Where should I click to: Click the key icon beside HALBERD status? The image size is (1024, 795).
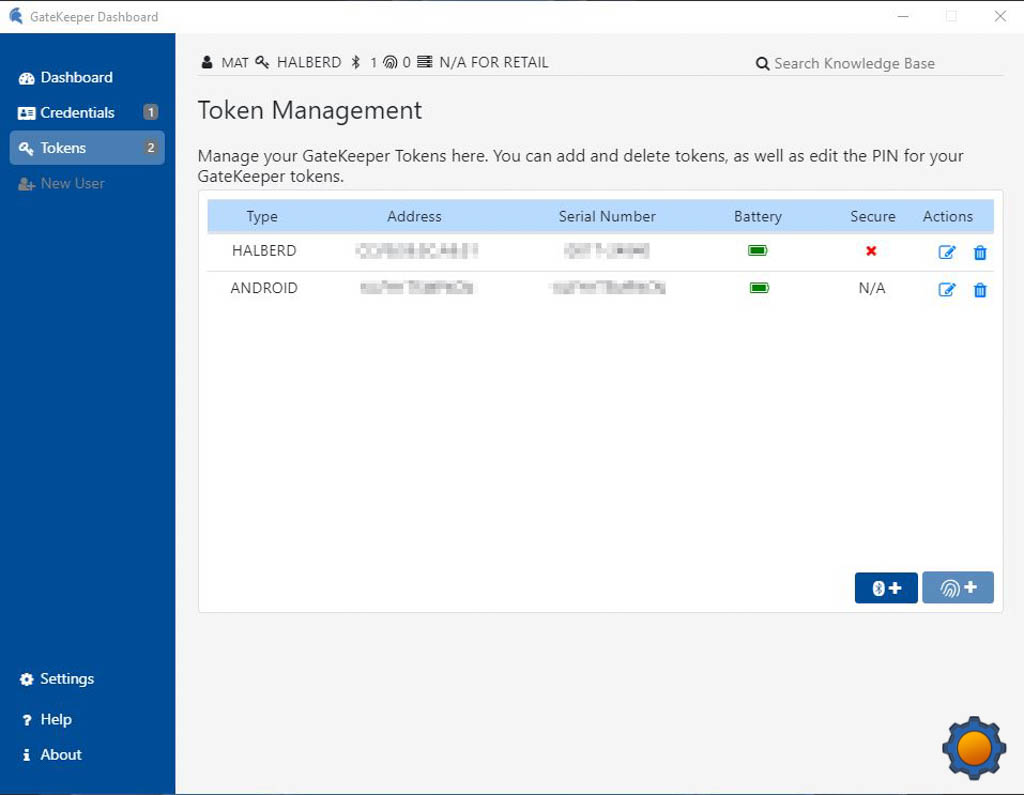click(x=262, y=62)
